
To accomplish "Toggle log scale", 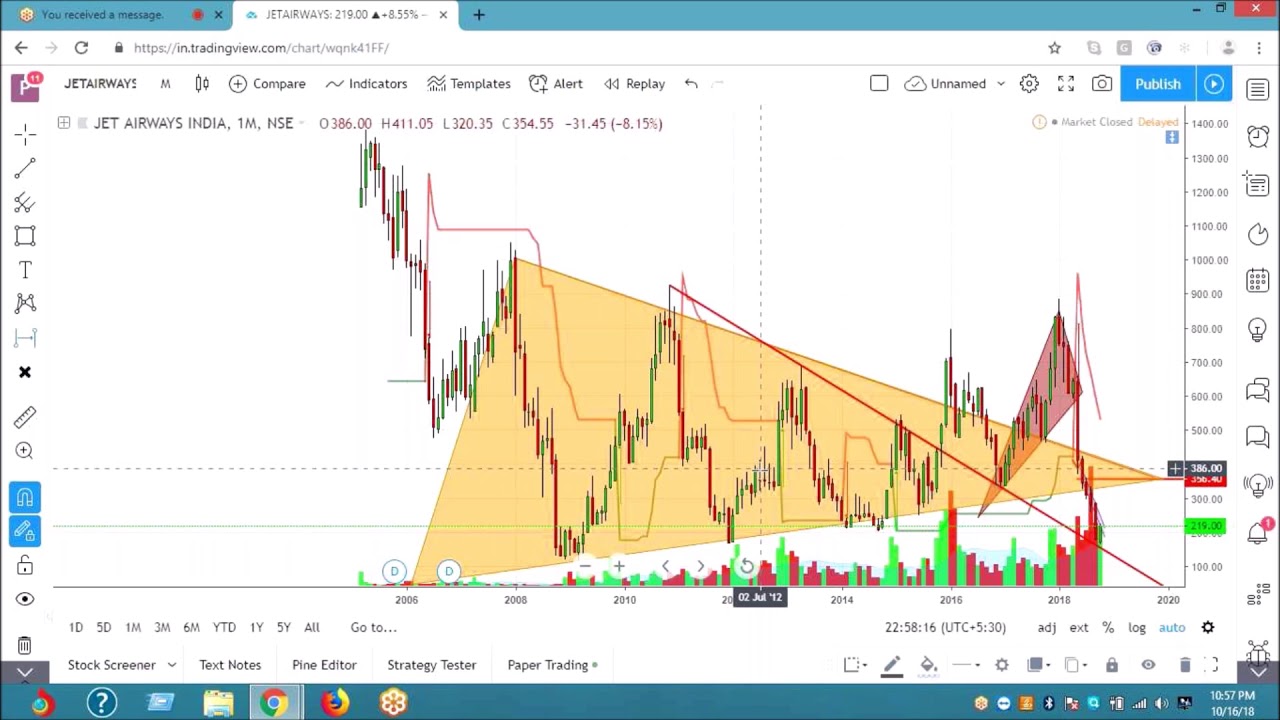I will pyautogui.click(x=1137, y=628).
